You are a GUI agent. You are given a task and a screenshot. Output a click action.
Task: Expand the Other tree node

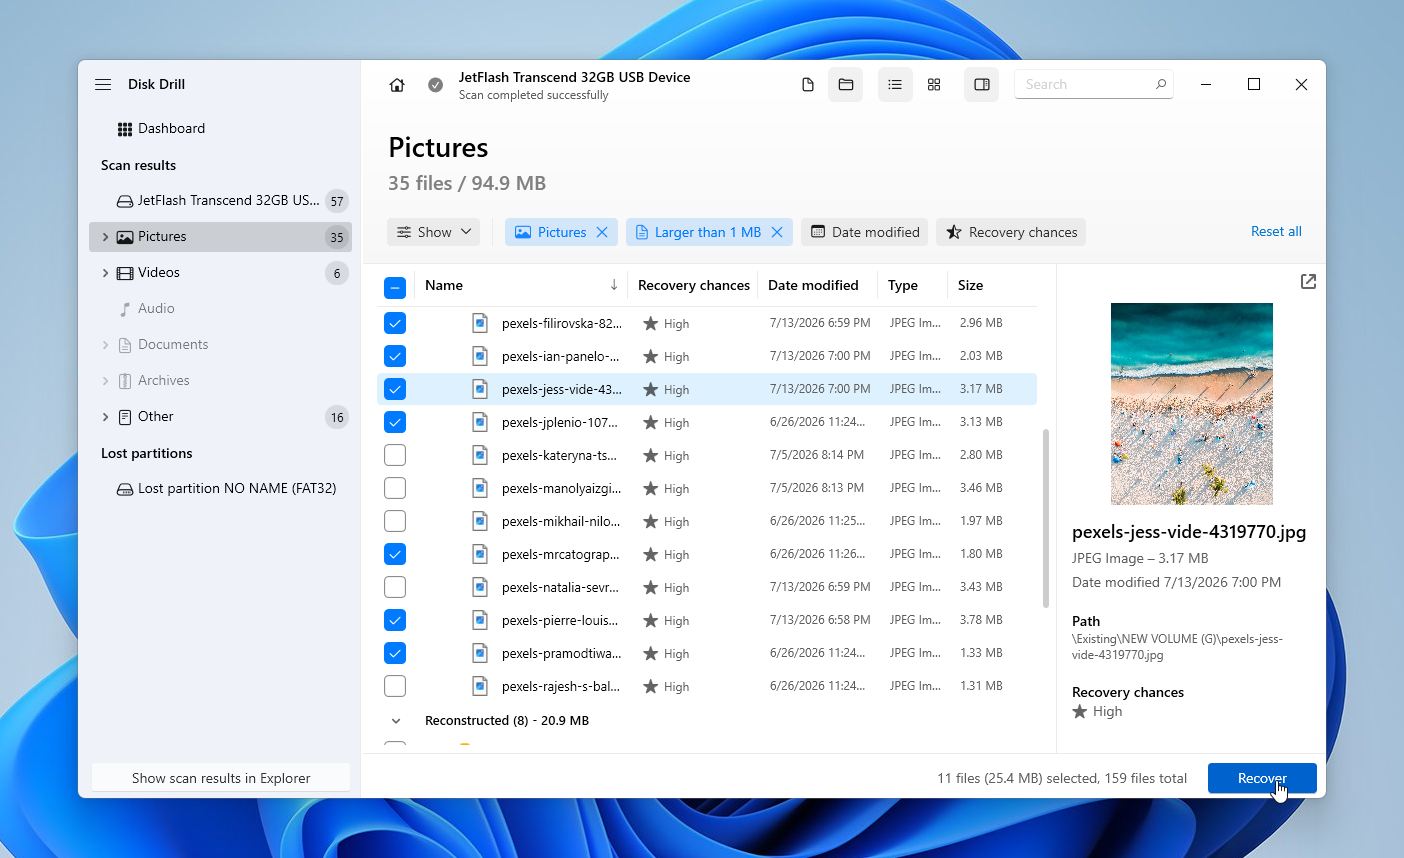105,417
